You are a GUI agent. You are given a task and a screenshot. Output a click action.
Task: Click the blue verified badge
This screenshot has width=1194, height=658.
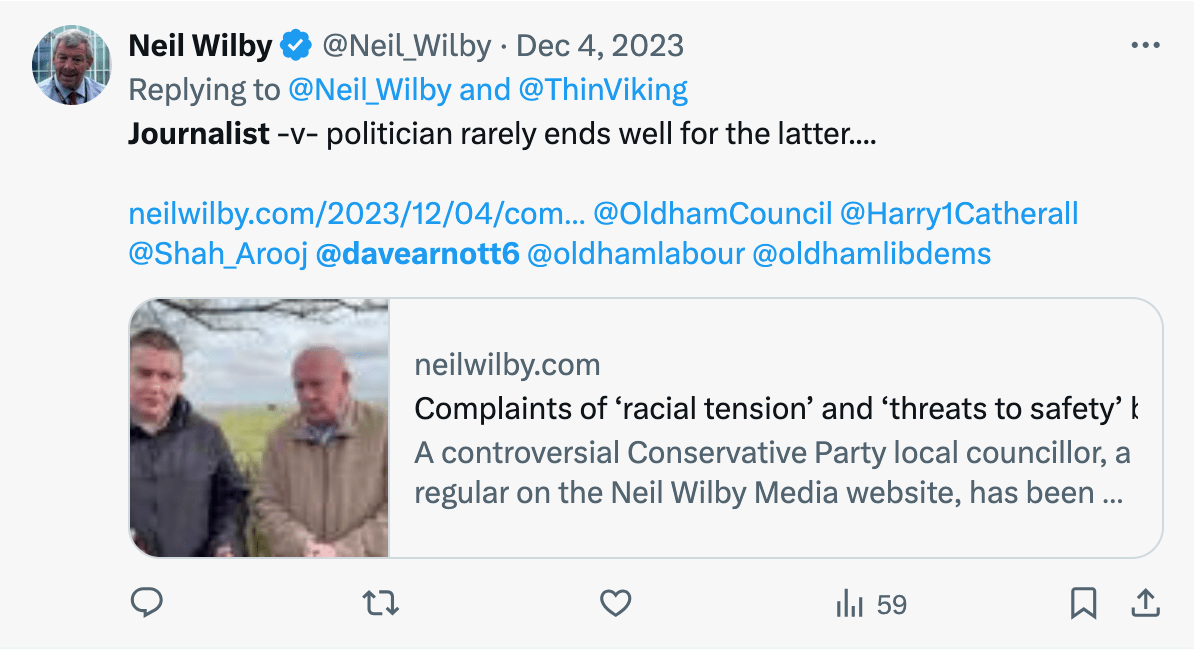tap(295, 46)
